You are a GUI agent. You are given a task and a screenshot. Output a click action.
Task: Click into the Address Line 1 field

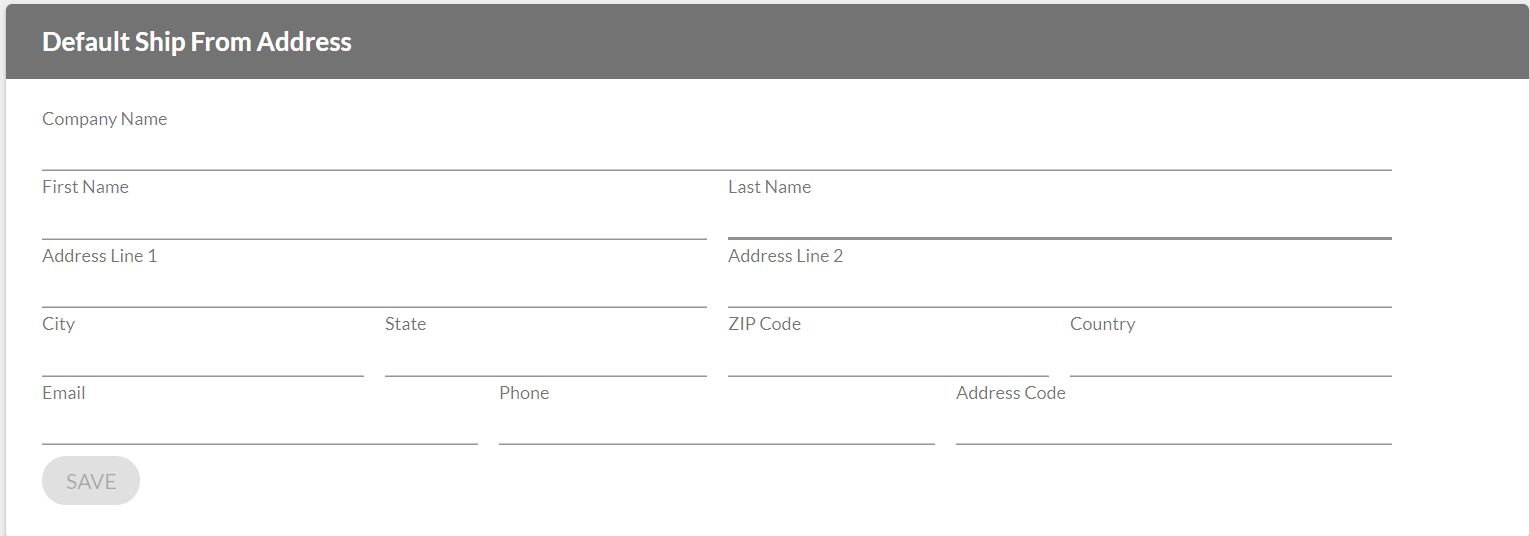point(374,290)
